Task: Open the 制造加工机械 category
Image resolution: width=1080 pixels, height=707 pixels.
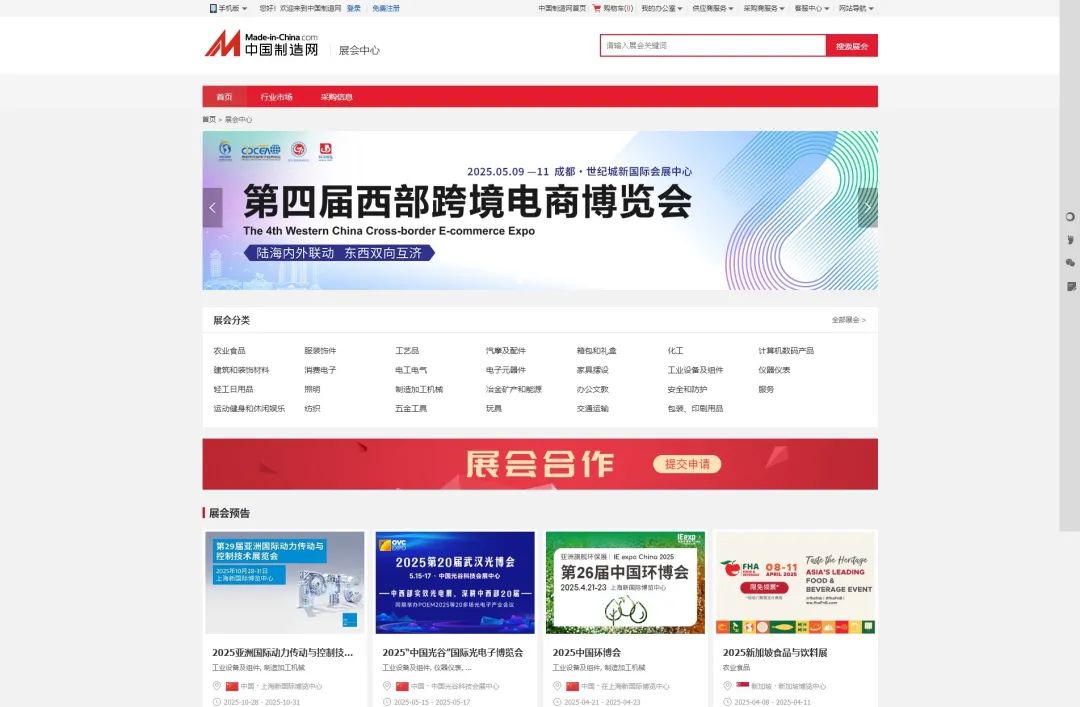Action: coord(419,389)
